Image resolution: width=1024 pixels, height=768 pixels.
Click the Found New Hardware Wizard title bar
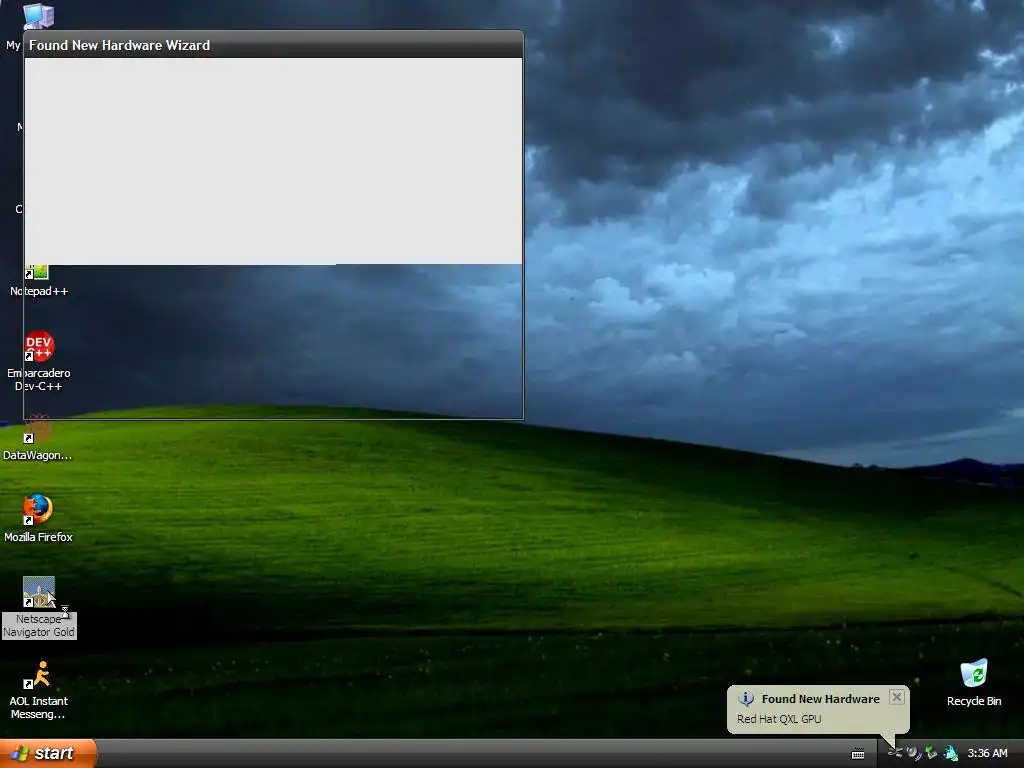point(274,45)
